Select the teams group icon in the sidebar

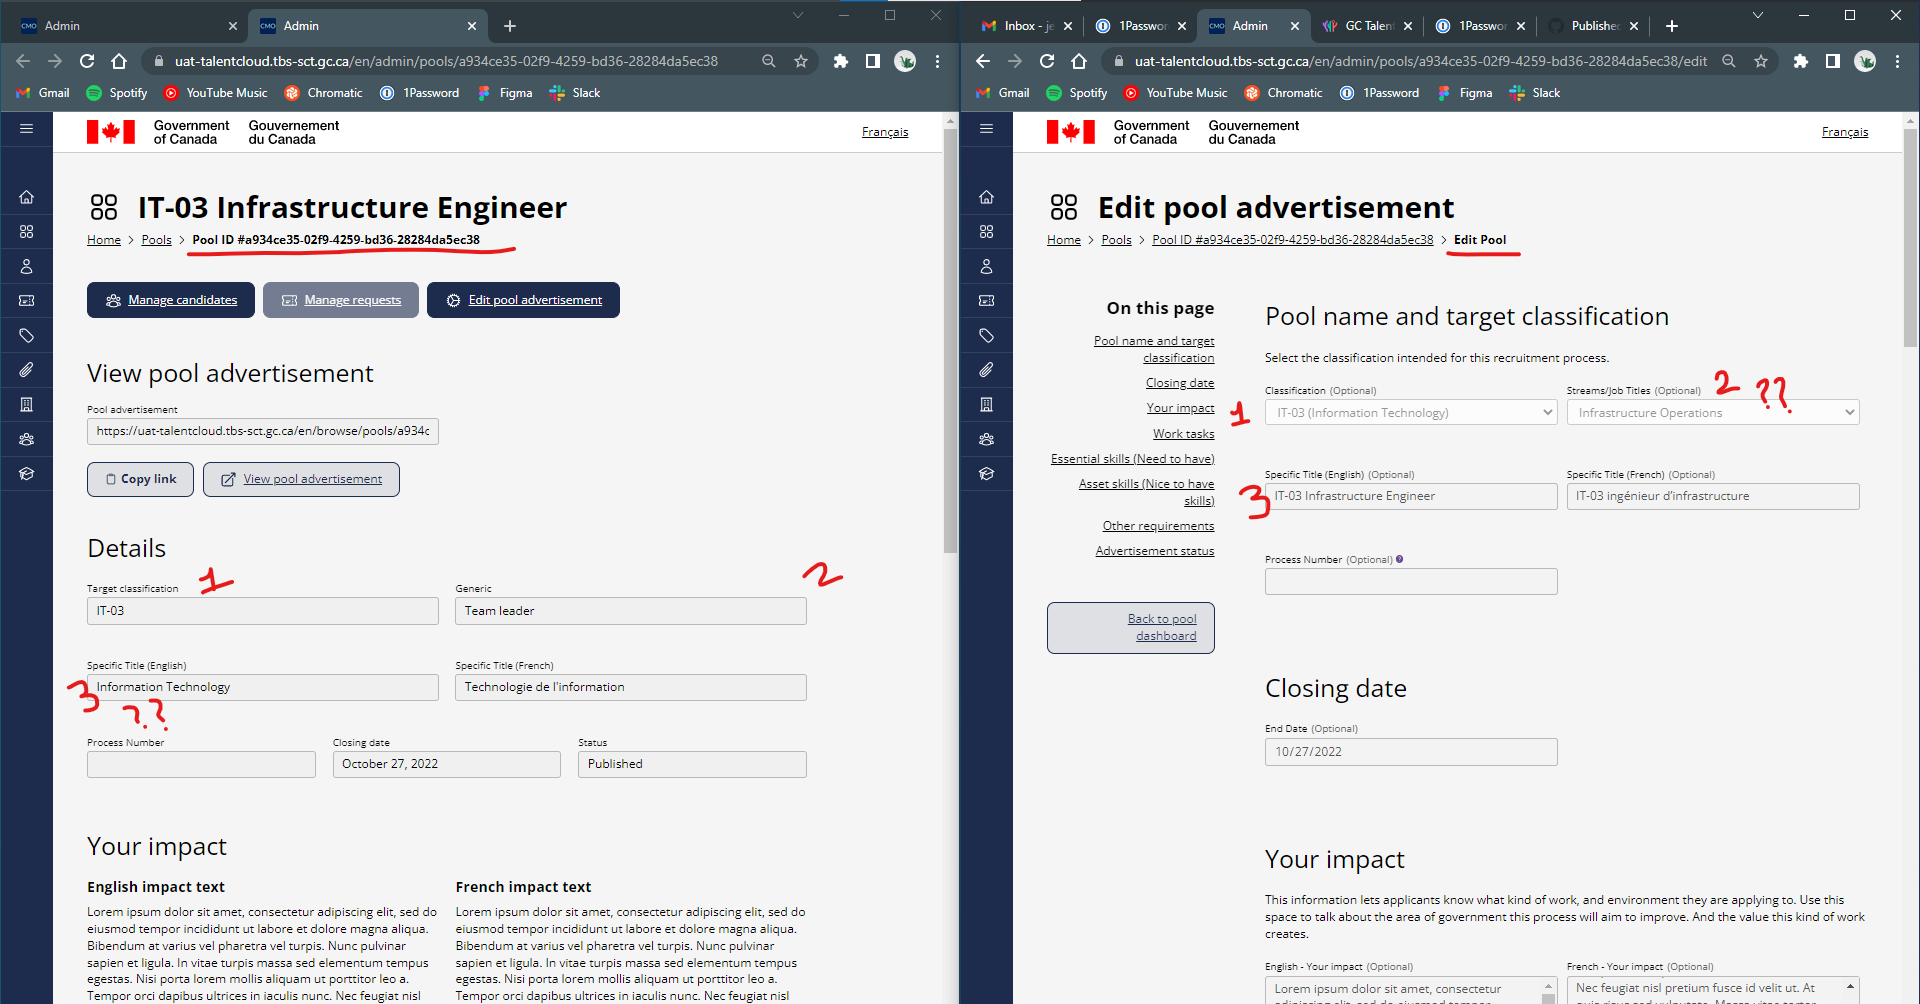[26, 438]
